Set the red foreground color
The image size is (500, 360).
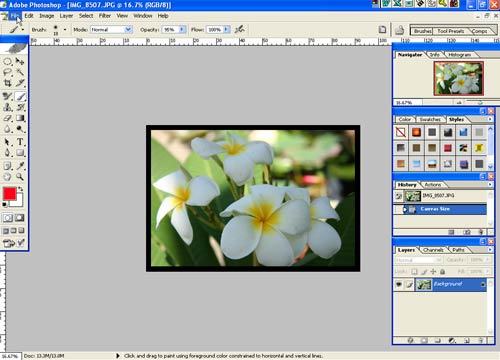tap(10, 194)
